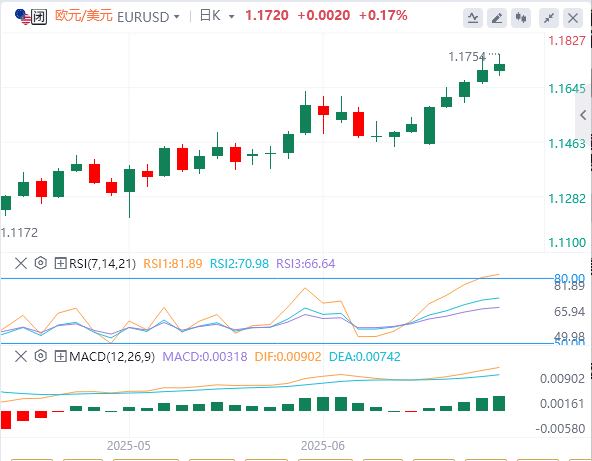Select the pencil drawing tool
The width and height of the screenshot is (592, 461).
tap(497, 18)
